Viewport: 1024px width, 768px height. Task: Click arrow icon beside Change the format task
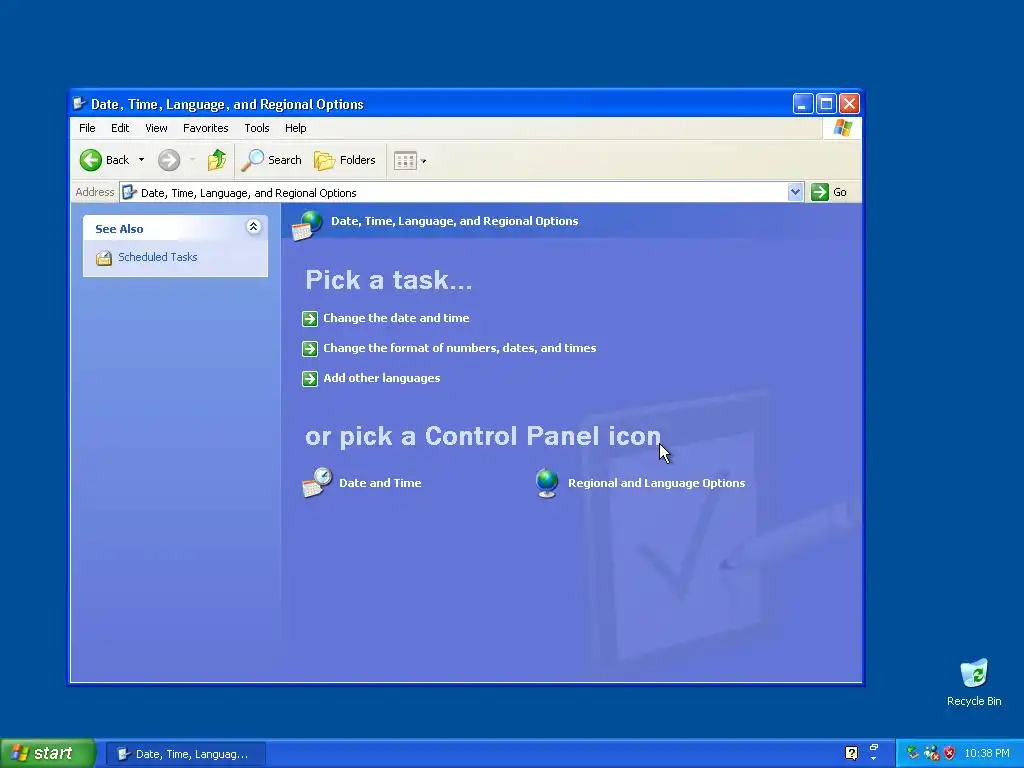[310, 349]
